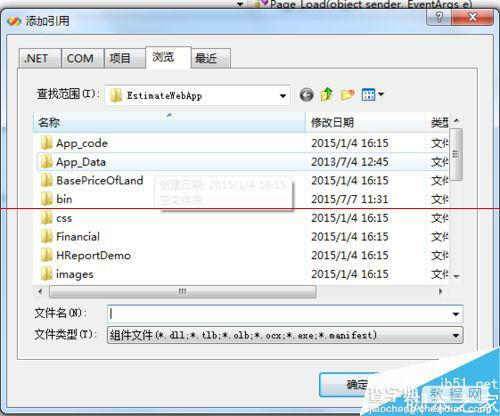Open the 文件类型 filter dropdown
Image resolution: width=500 pixels, height=416 pixels.
coord(456,335)
